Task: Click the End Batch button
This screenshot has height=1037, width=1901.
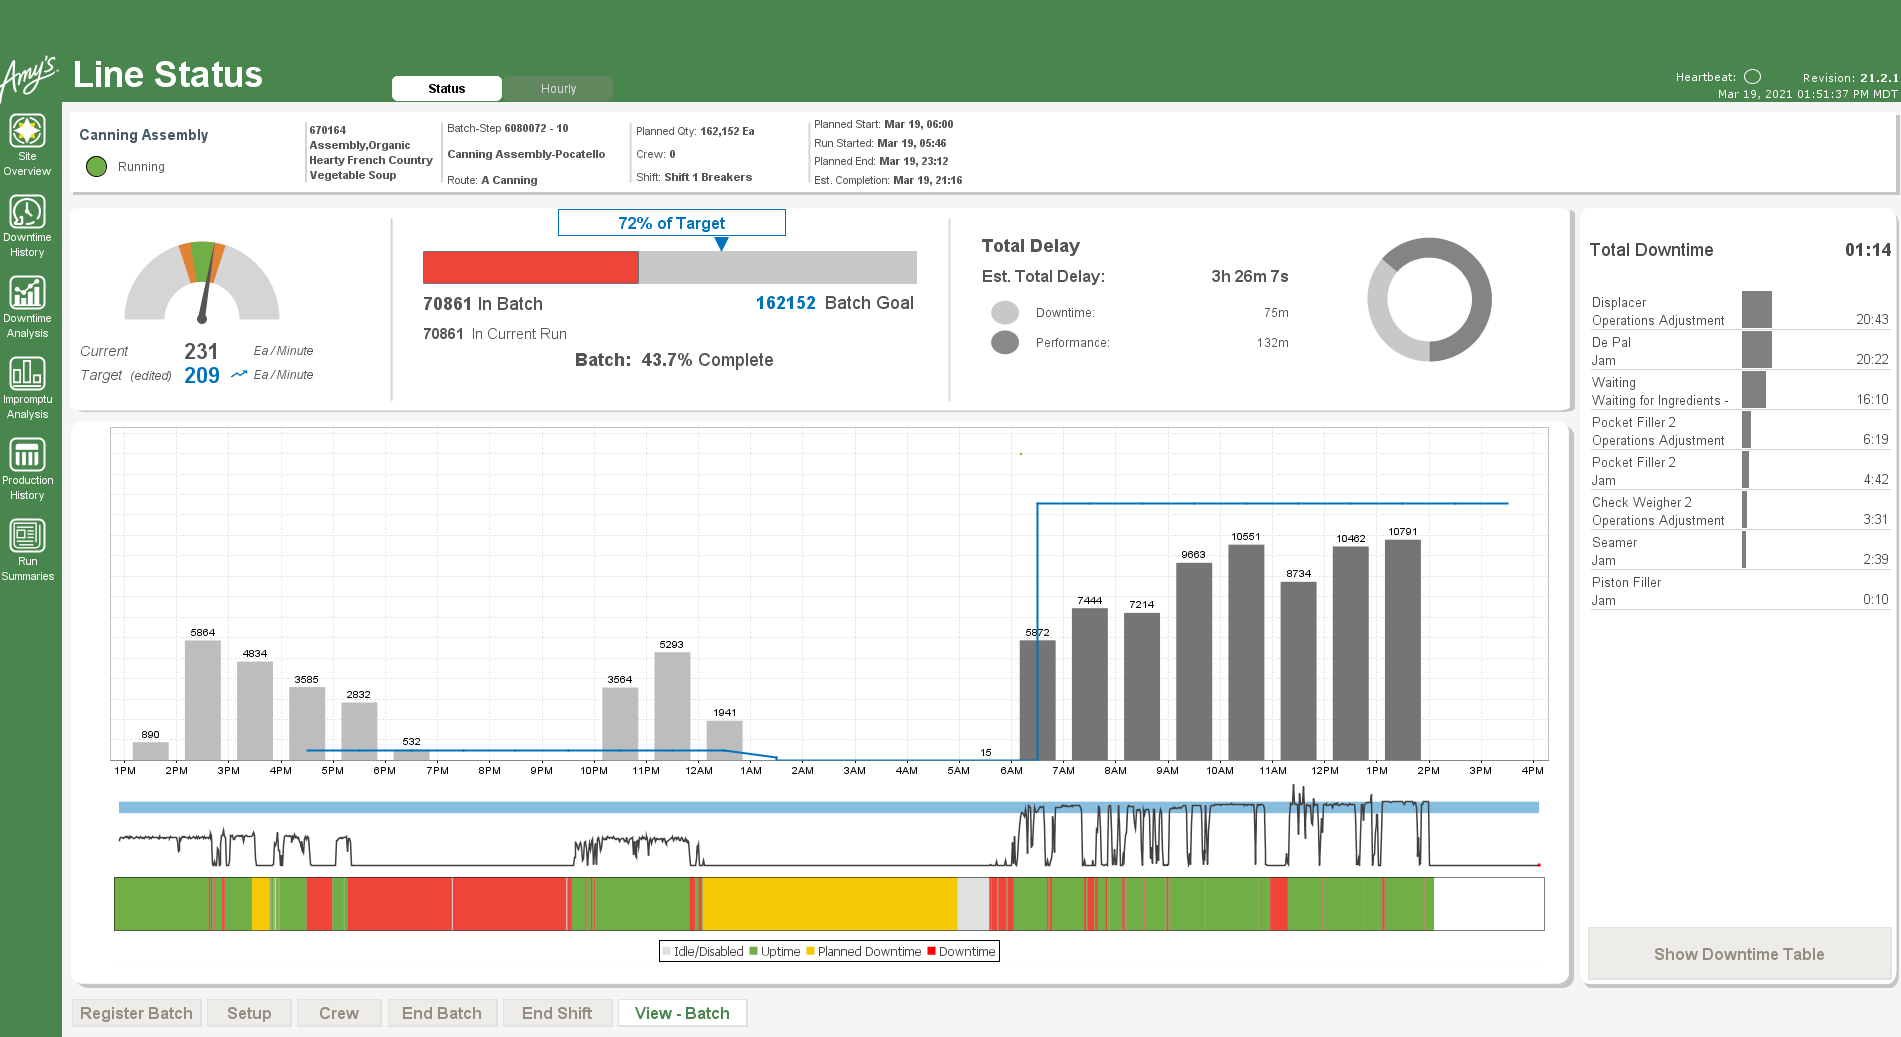Action: (x=442, y=1013)
